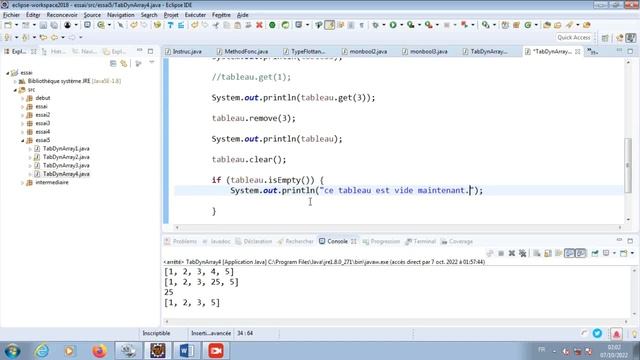Click the Debug bug icon in toolbar
640x360 pixels.
[376, 25]
